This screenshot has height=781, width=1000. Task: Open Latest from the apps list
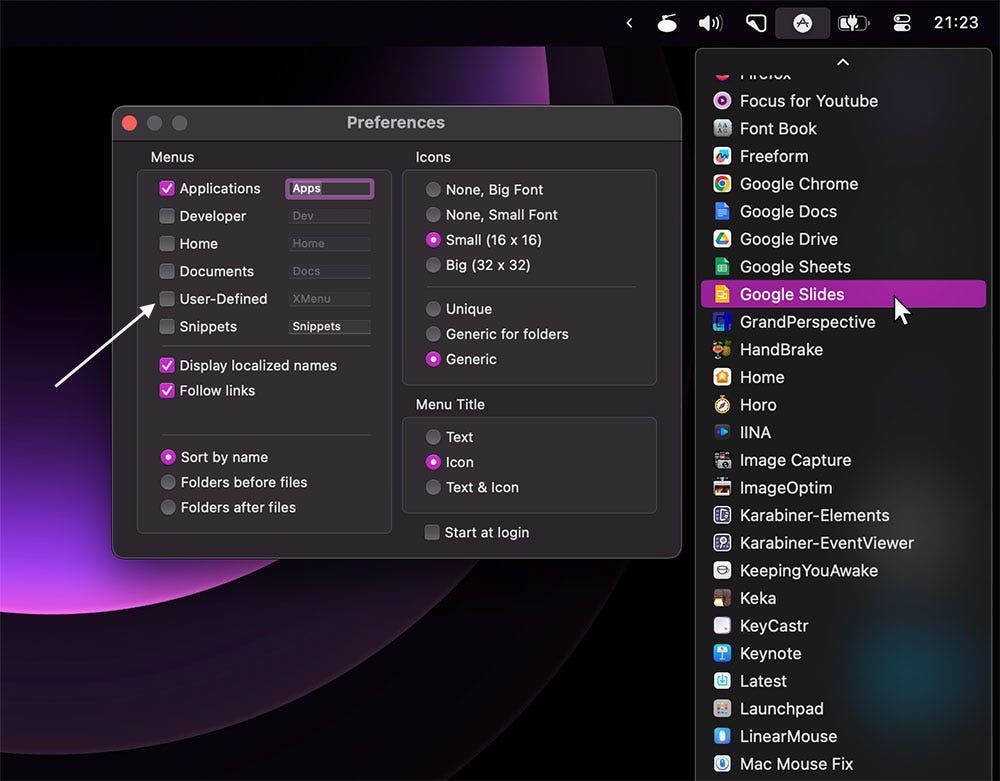(843, 681)
